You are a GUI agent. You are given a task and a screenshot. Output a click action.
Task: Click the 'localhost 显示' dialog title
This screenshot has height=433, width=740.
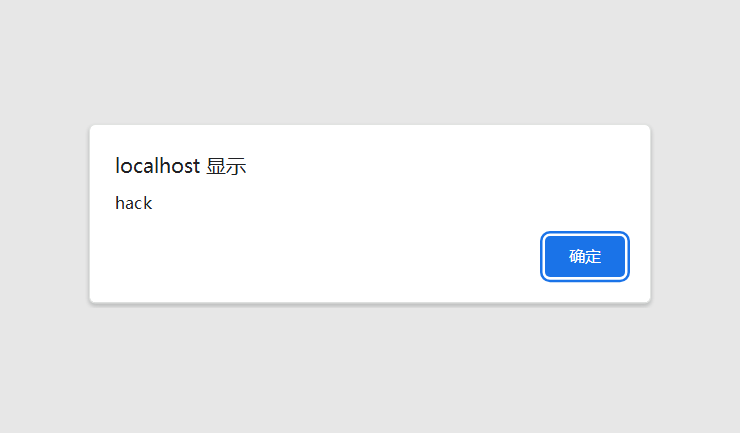[181, 166]
